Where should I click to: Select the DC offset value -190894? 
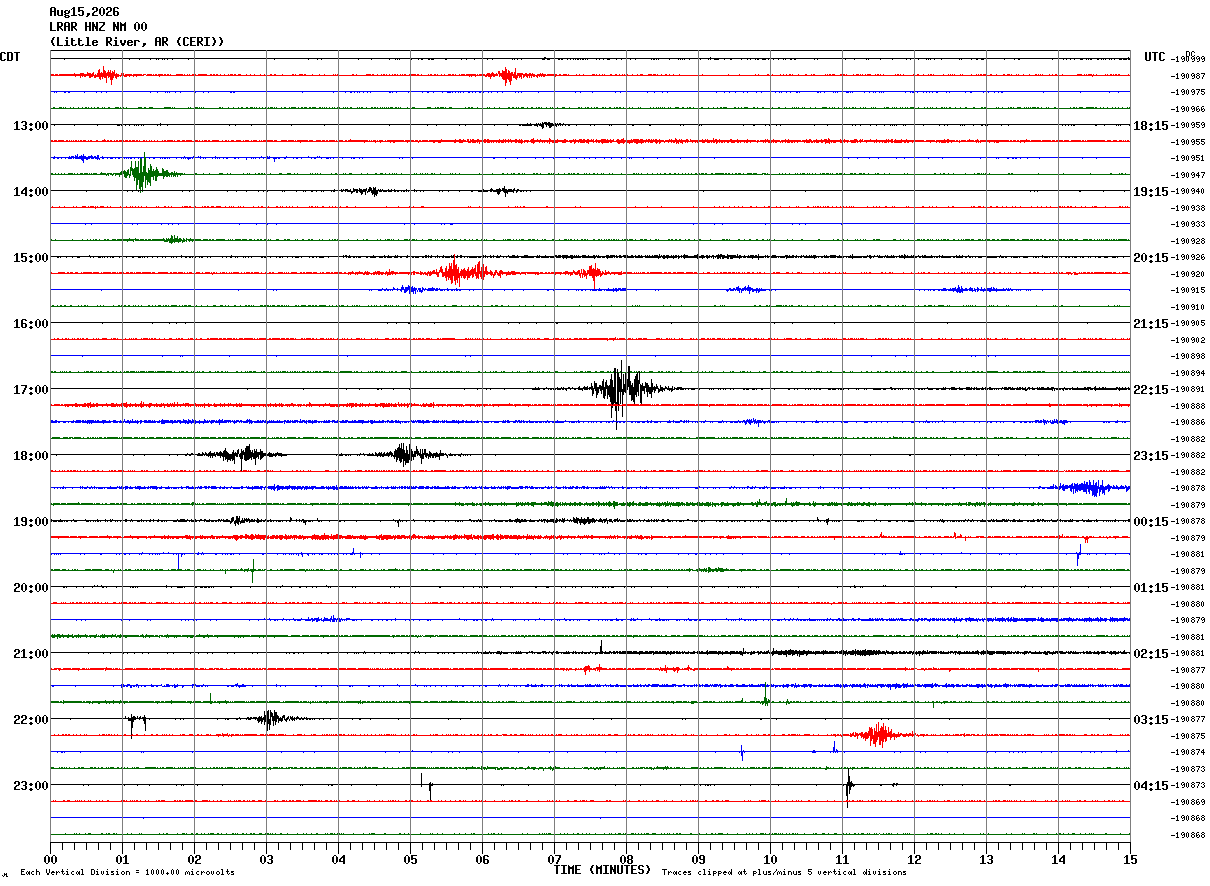[x=1187, y=373]
